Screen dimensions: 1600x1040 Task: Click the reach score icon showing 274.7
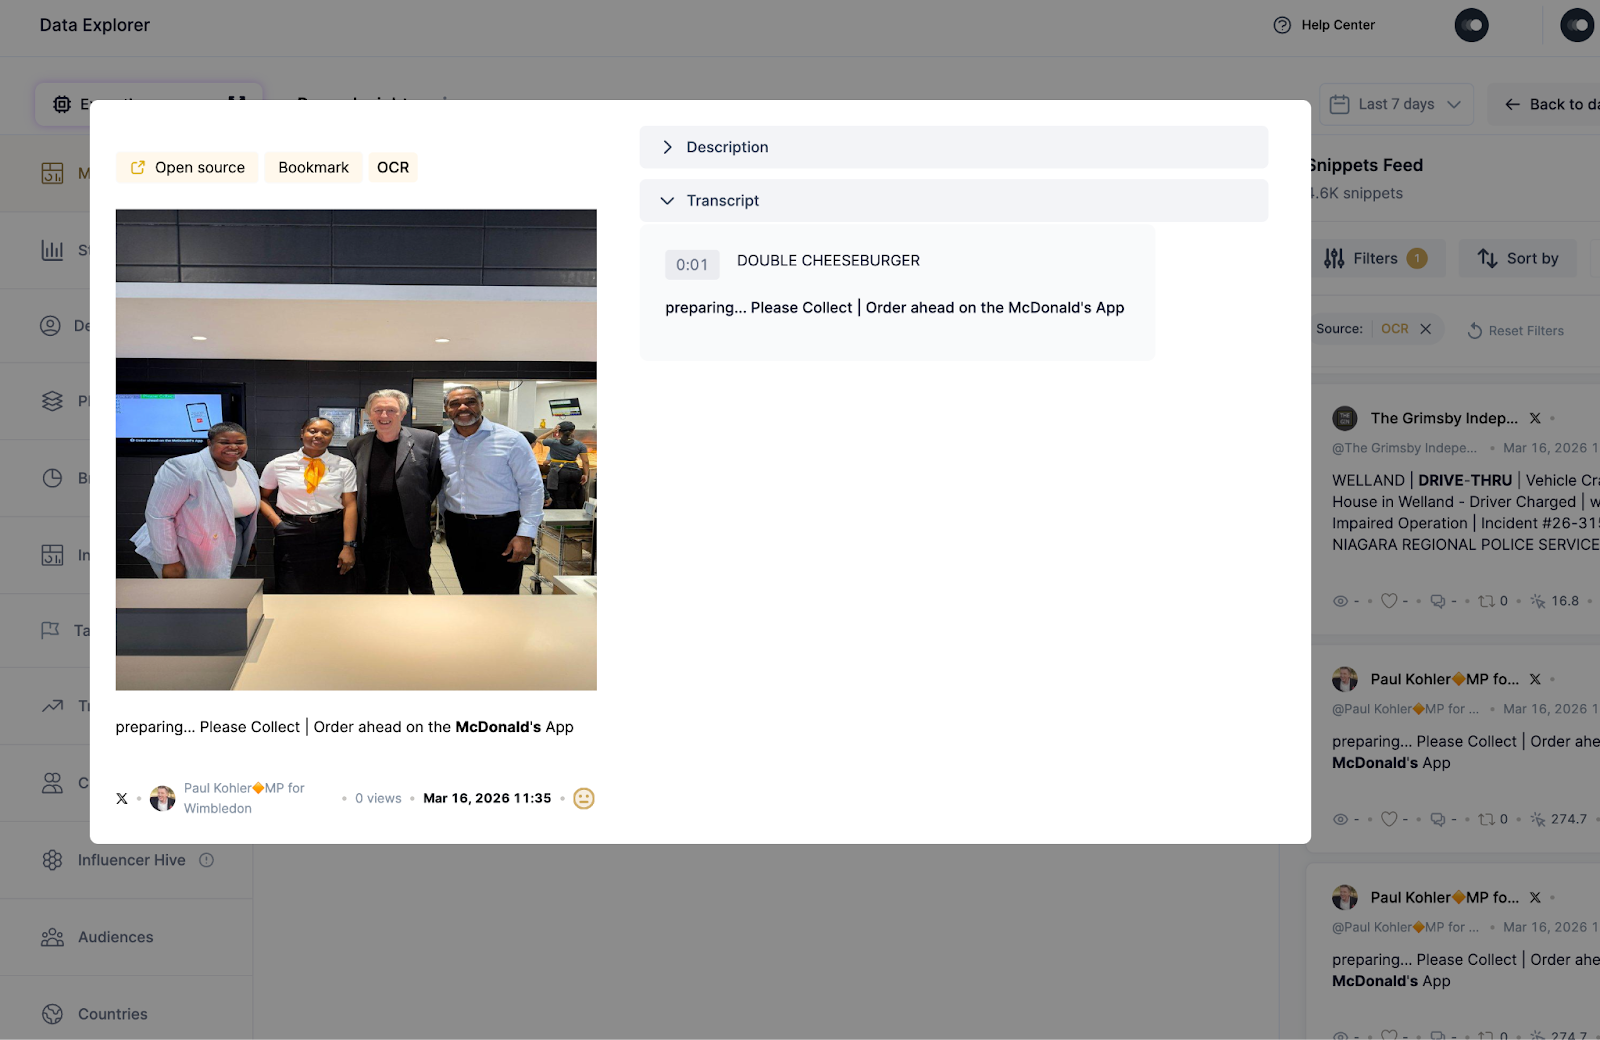tap(1538, 819)
